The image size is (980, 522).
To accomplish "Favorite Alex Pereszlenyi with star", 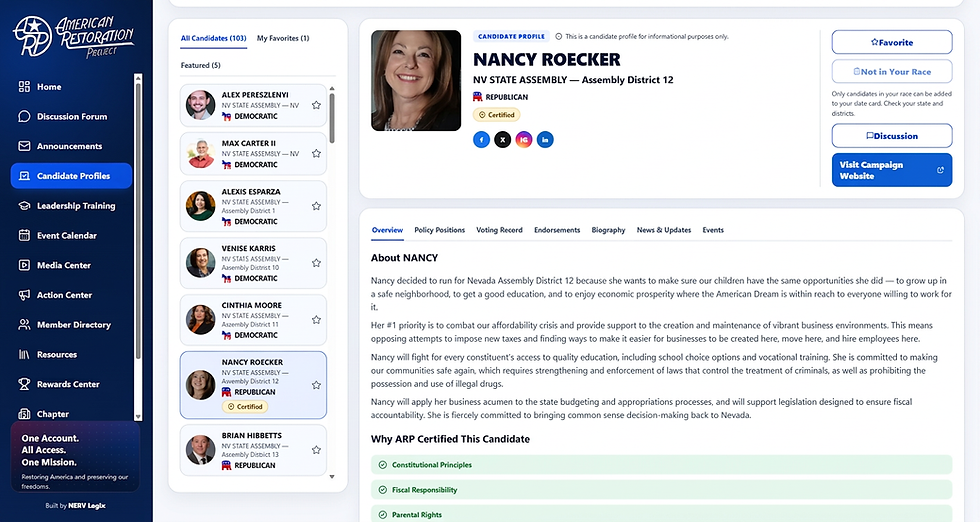I will point(316,105).
